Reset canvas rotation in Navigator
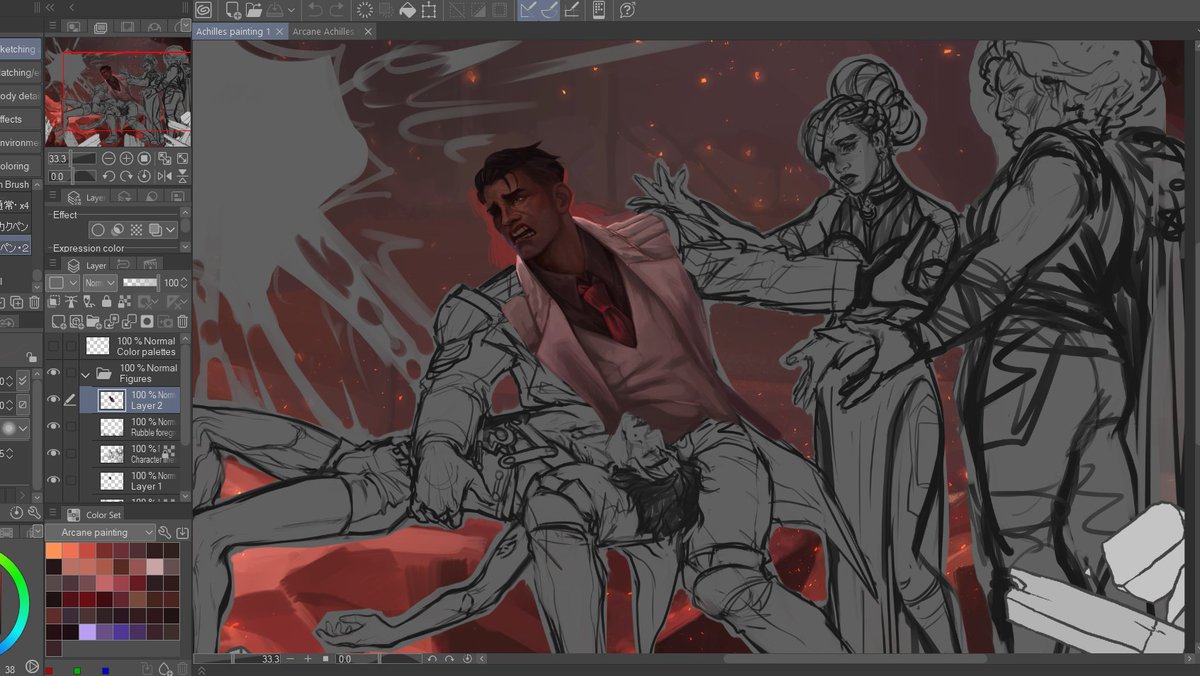Viewport: 1200px width, 676px height. click(144, 176)
